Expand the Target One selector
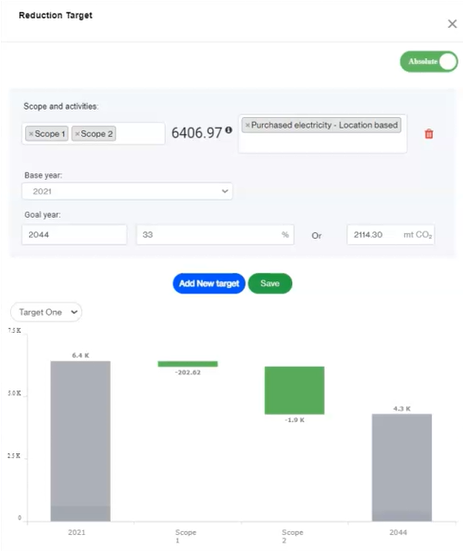Image resolution: width=463 pixels, height=551 pixels. 46,312
